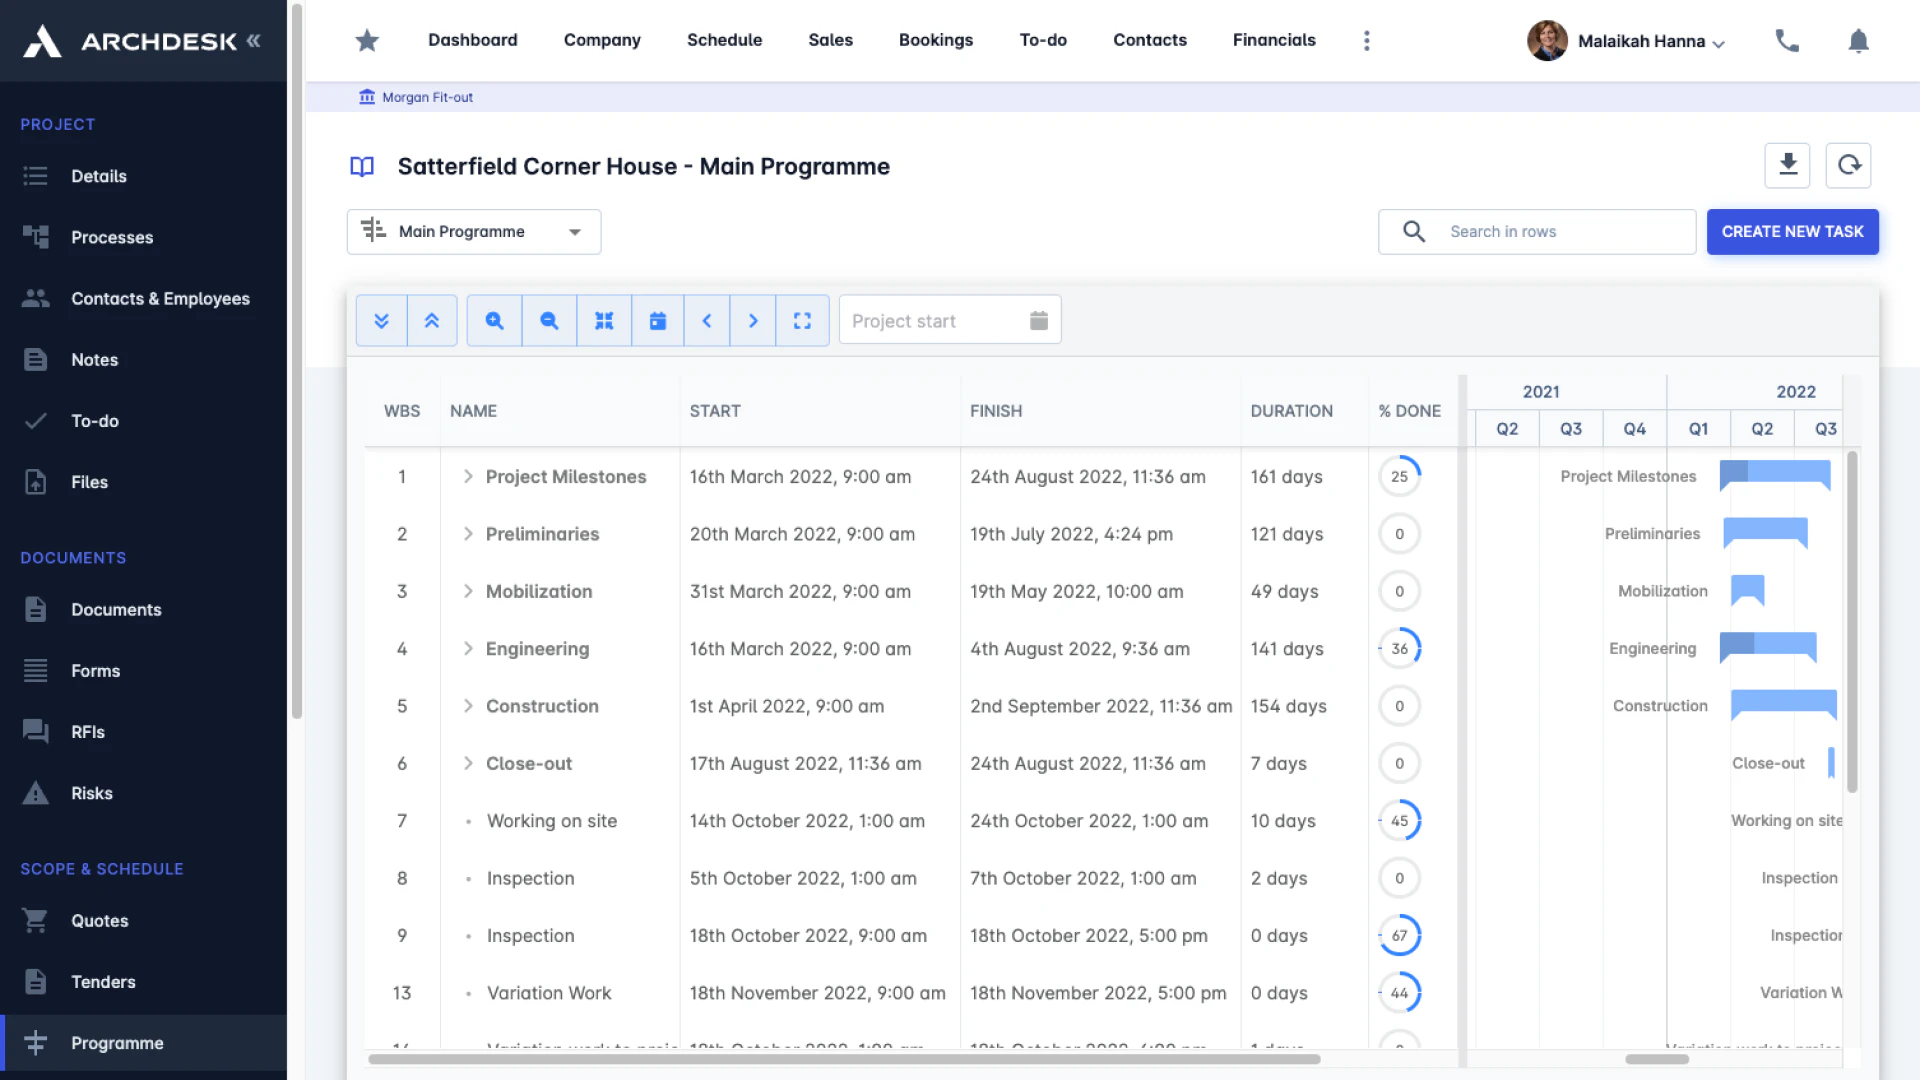The width and height of the screenshot is (1920, 1080).
Task: Open the notifications bell icon
Action: pyautogui.click(x=1858, y=41)
